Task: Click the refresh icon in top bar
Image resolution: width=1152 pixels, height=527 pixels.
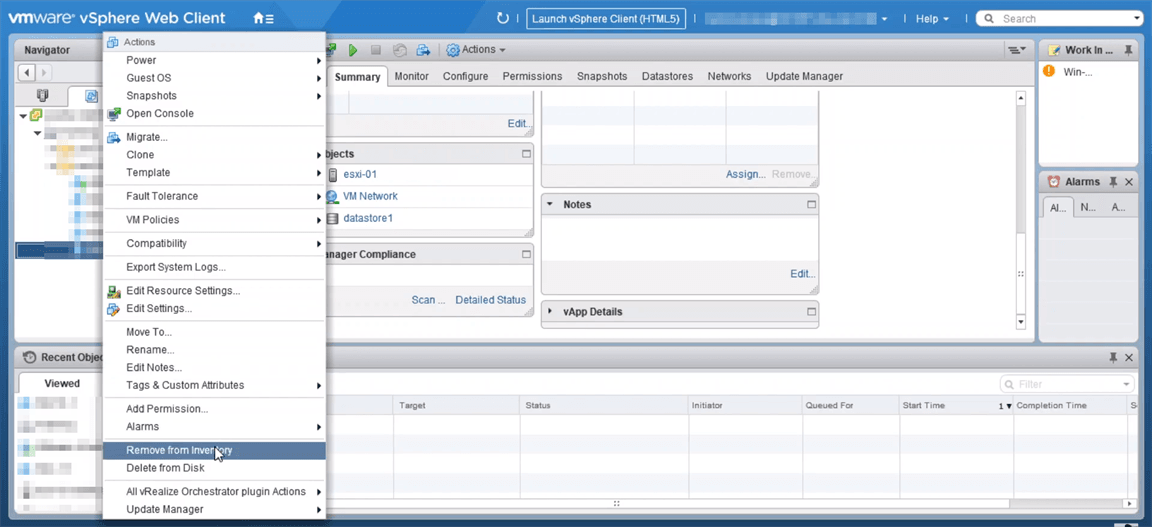Action: click(503, 19)
